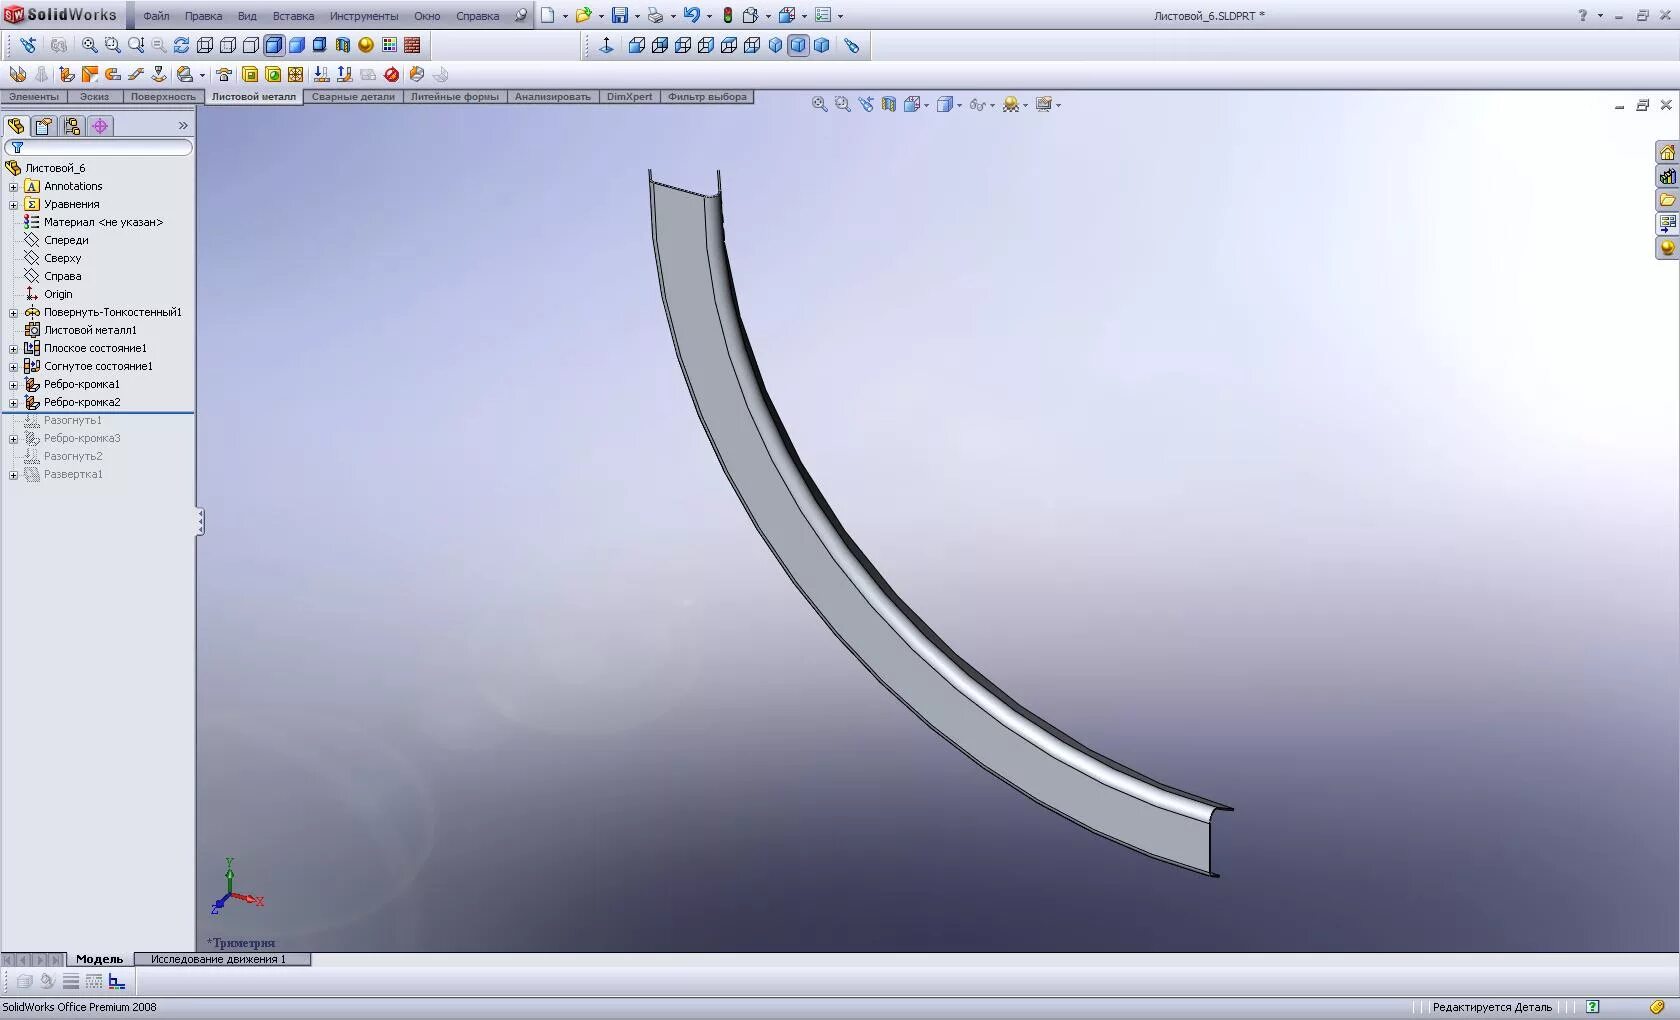Select the Edge Flange tool
This screenshot has width=1680, height=1020.
(x=66, y=74)
